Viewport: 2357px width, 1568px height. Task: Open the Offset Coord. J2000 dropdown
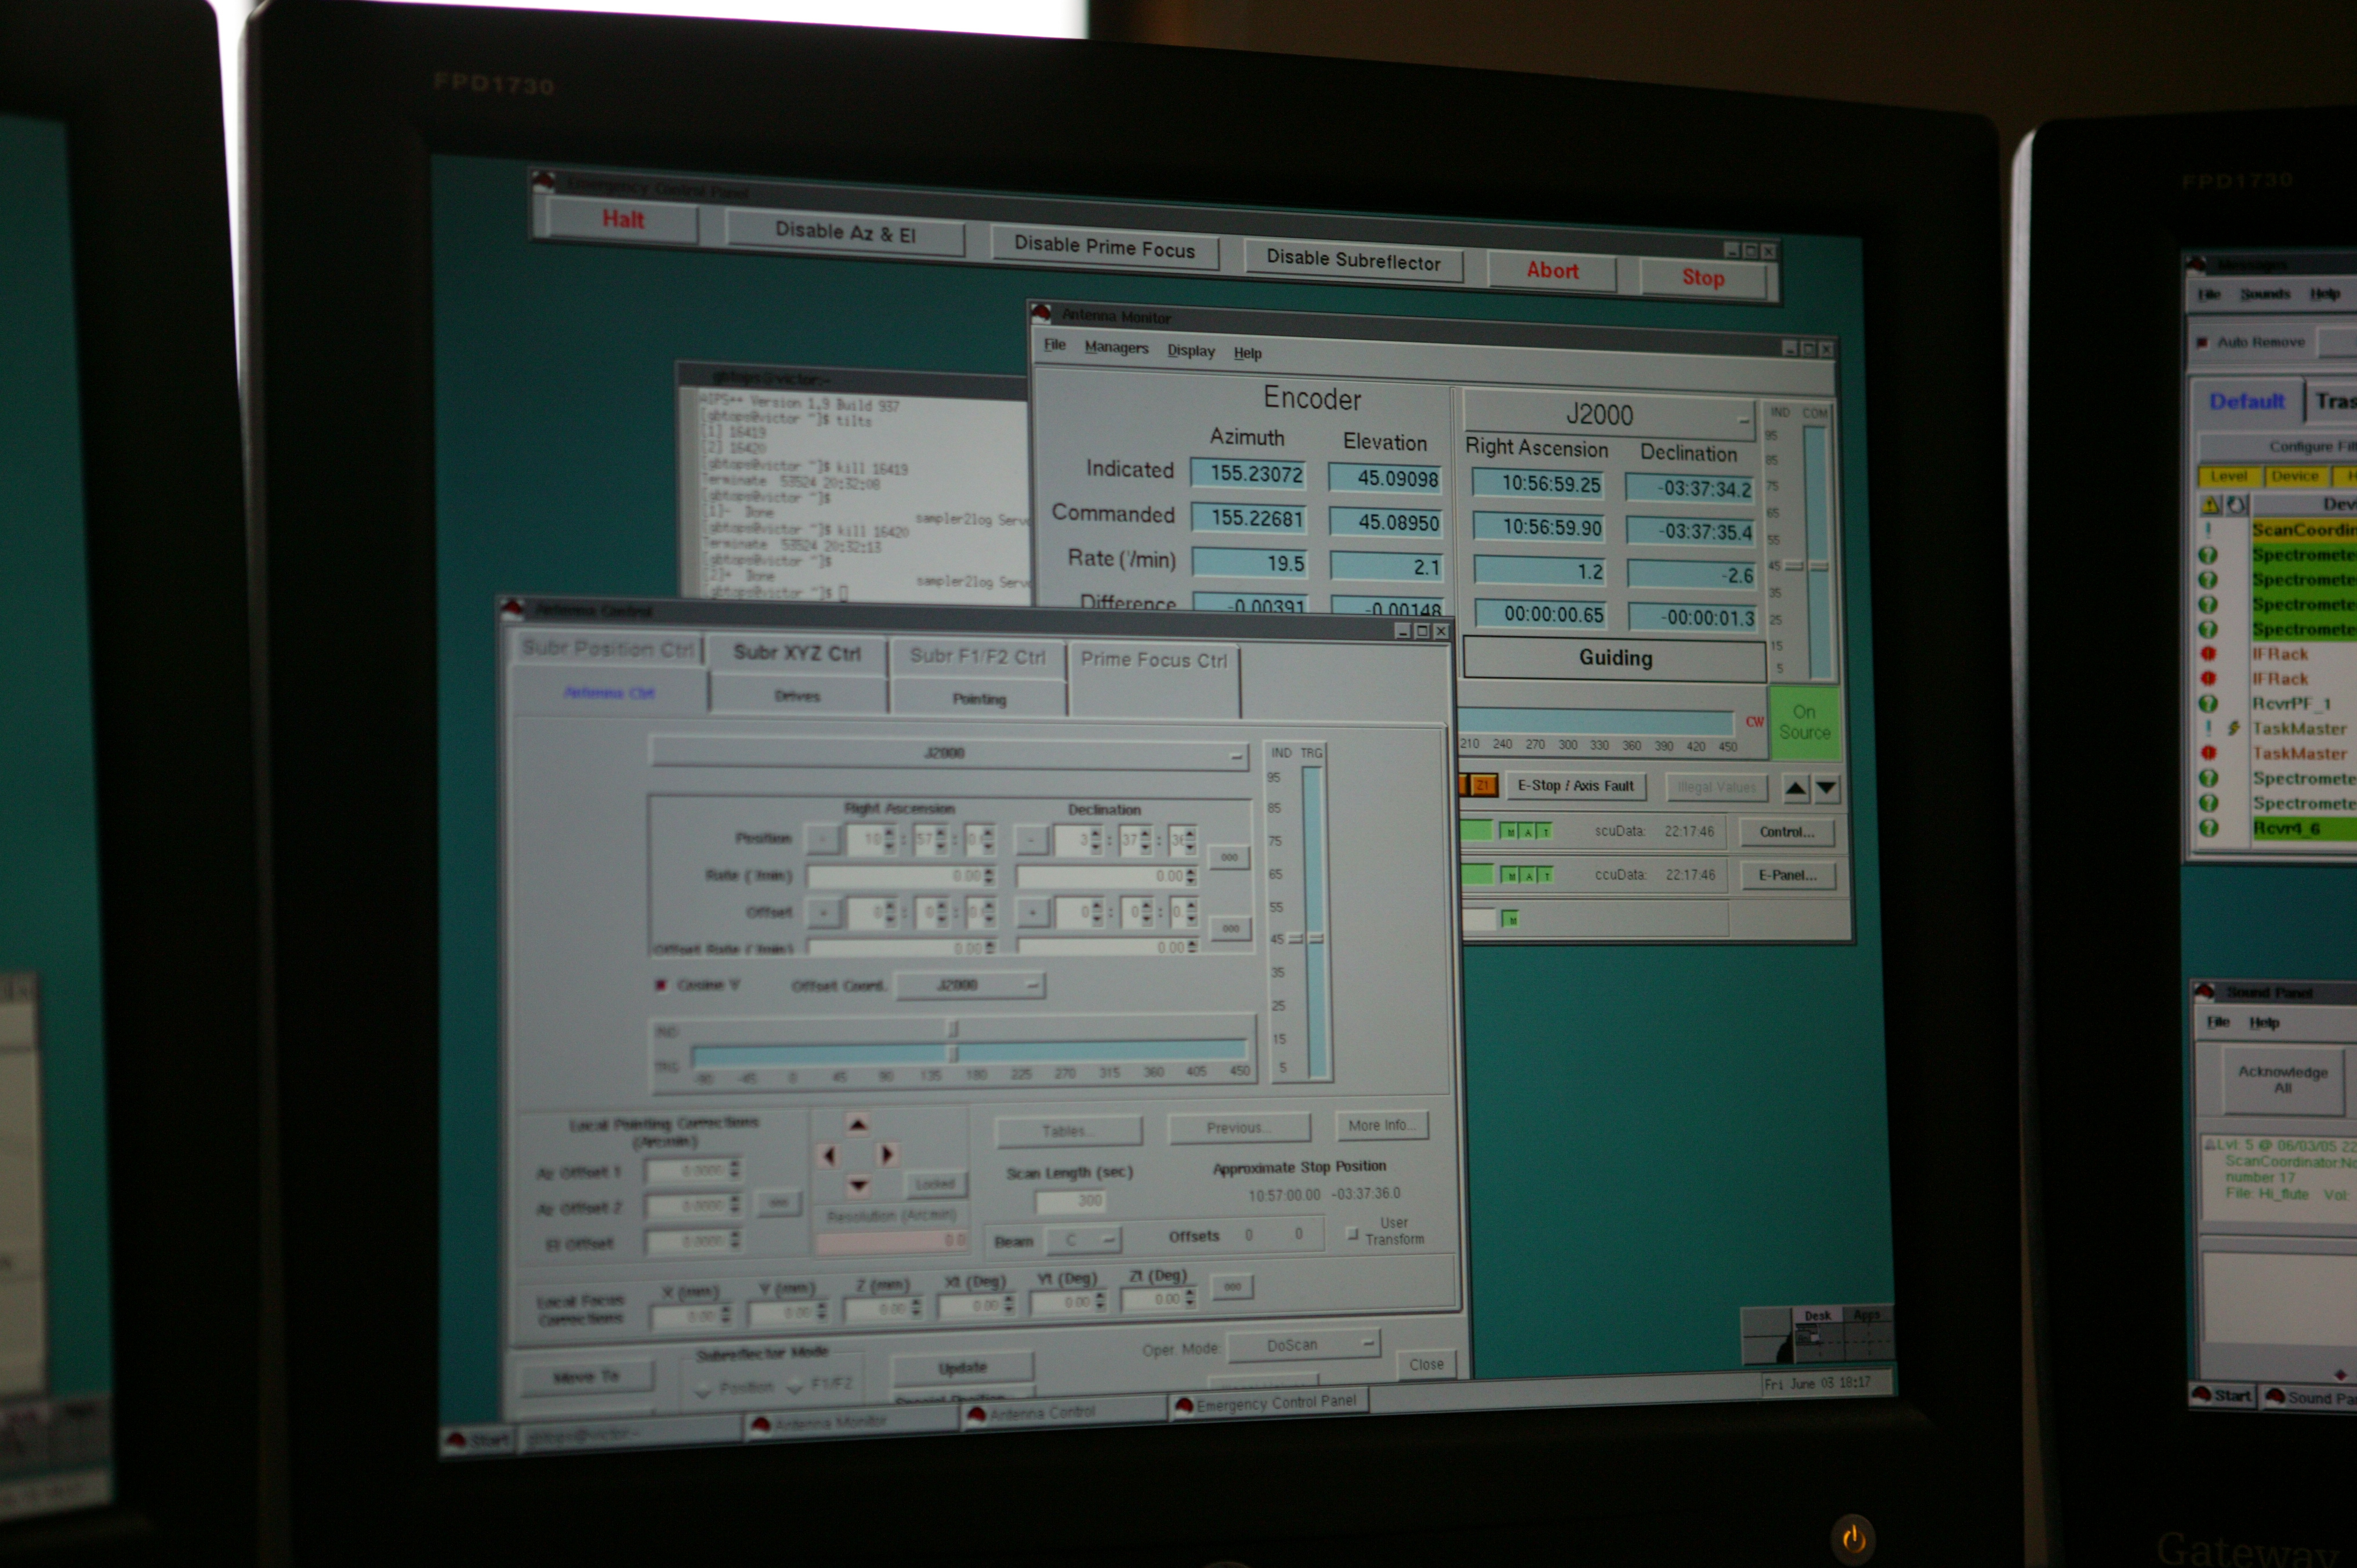(970, 985)
